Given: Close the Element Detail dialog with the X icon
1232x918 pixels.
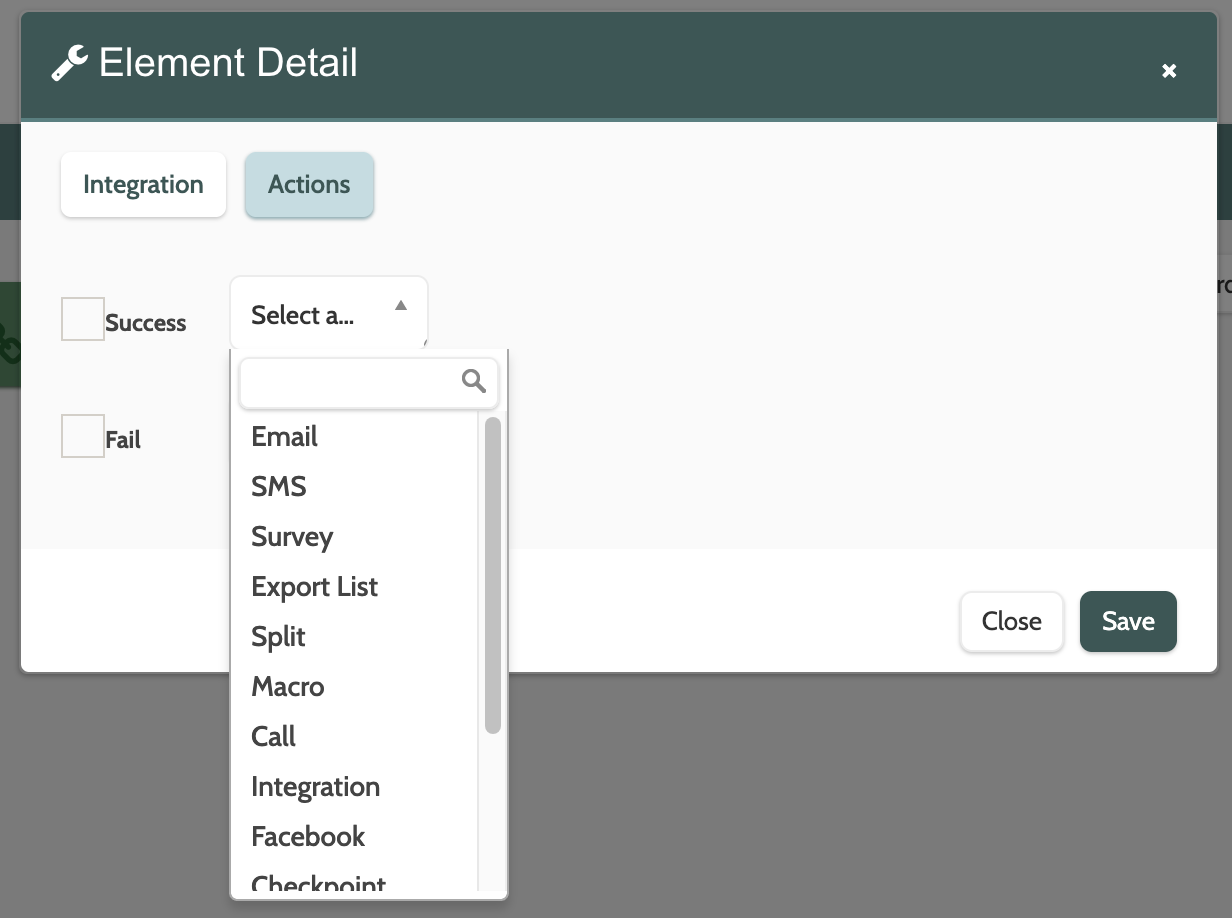Looking at the screenshot, I should [x=1168, y=71].
